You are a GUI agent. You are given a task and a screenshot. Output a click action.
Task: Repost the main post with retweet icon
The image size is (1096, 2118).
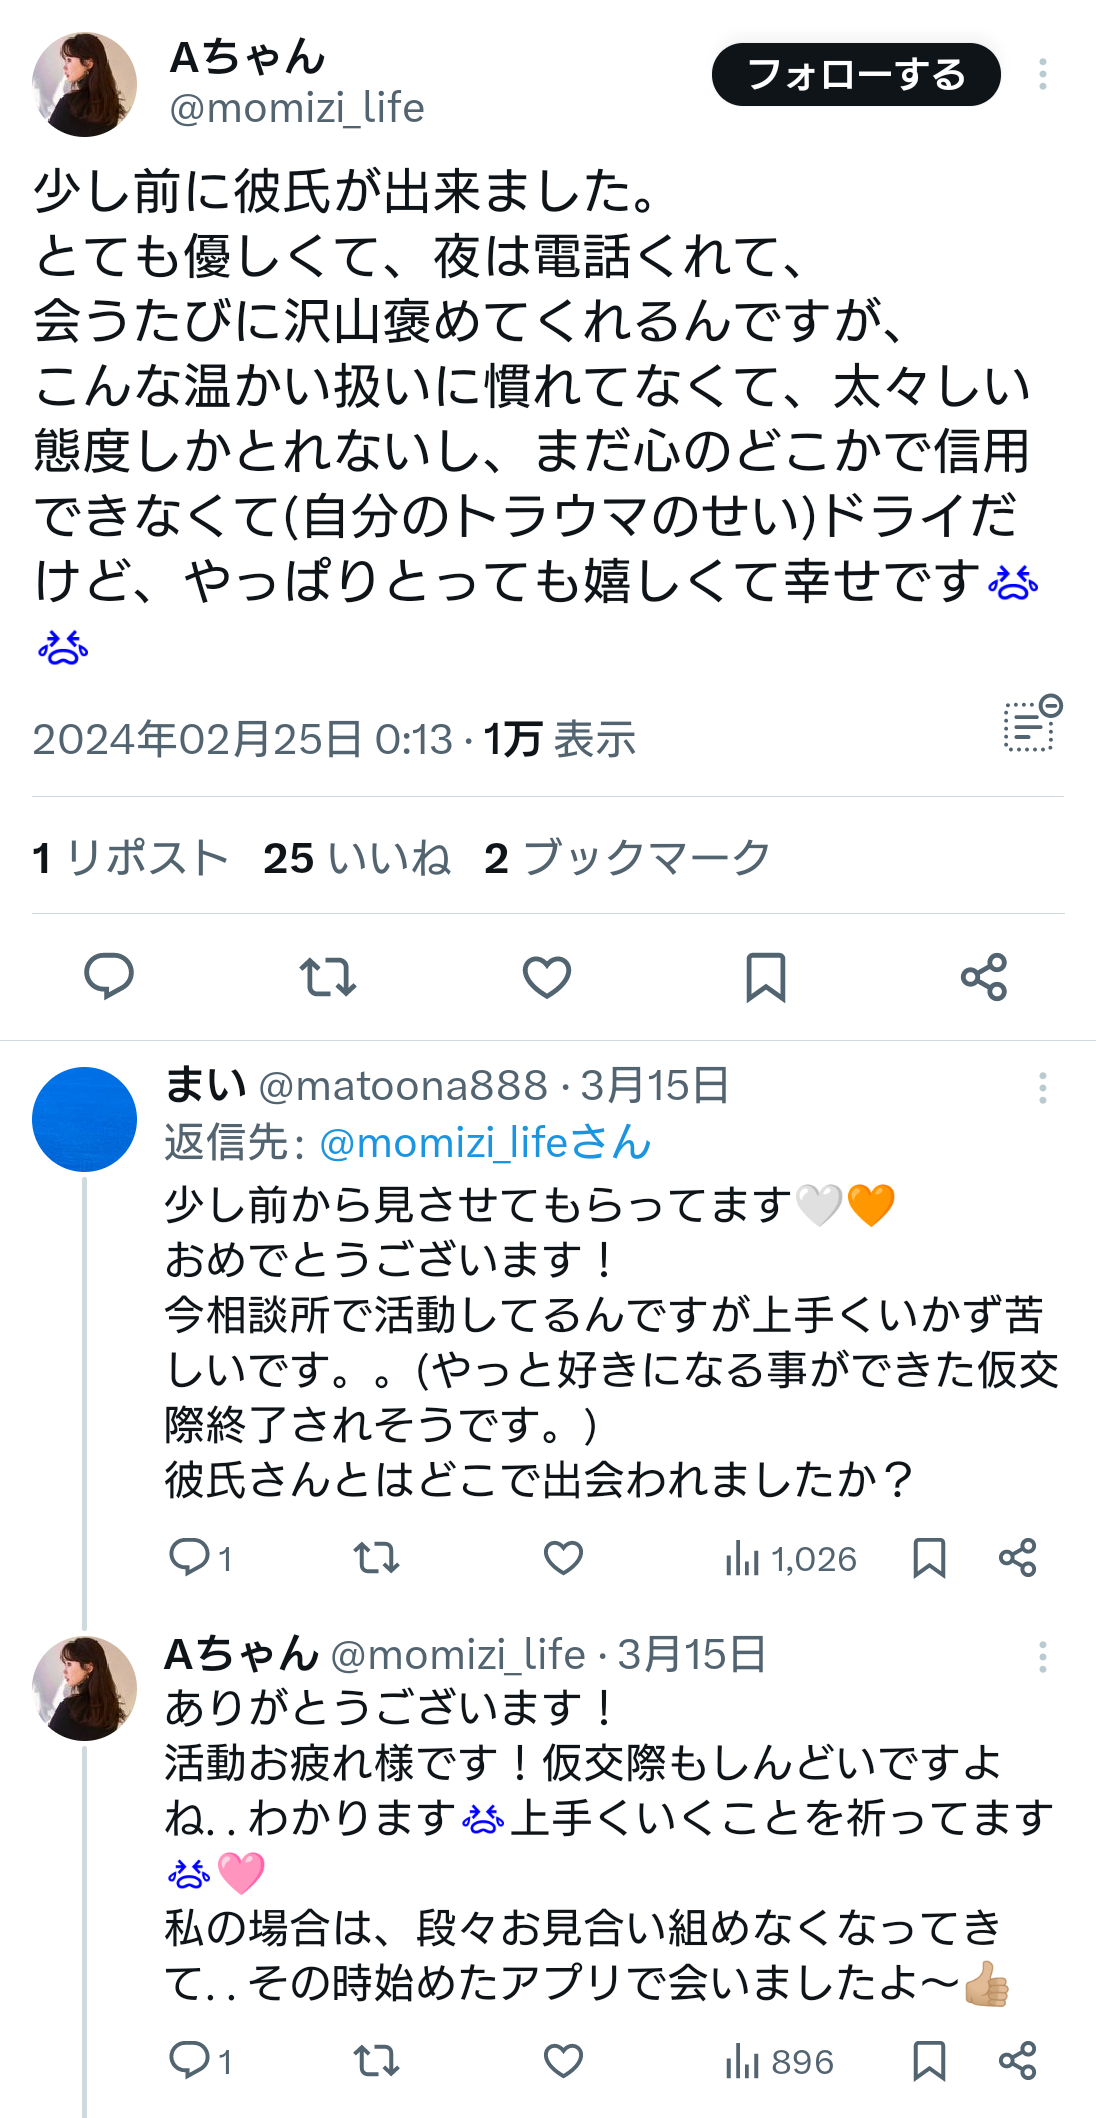click(328, 977)
